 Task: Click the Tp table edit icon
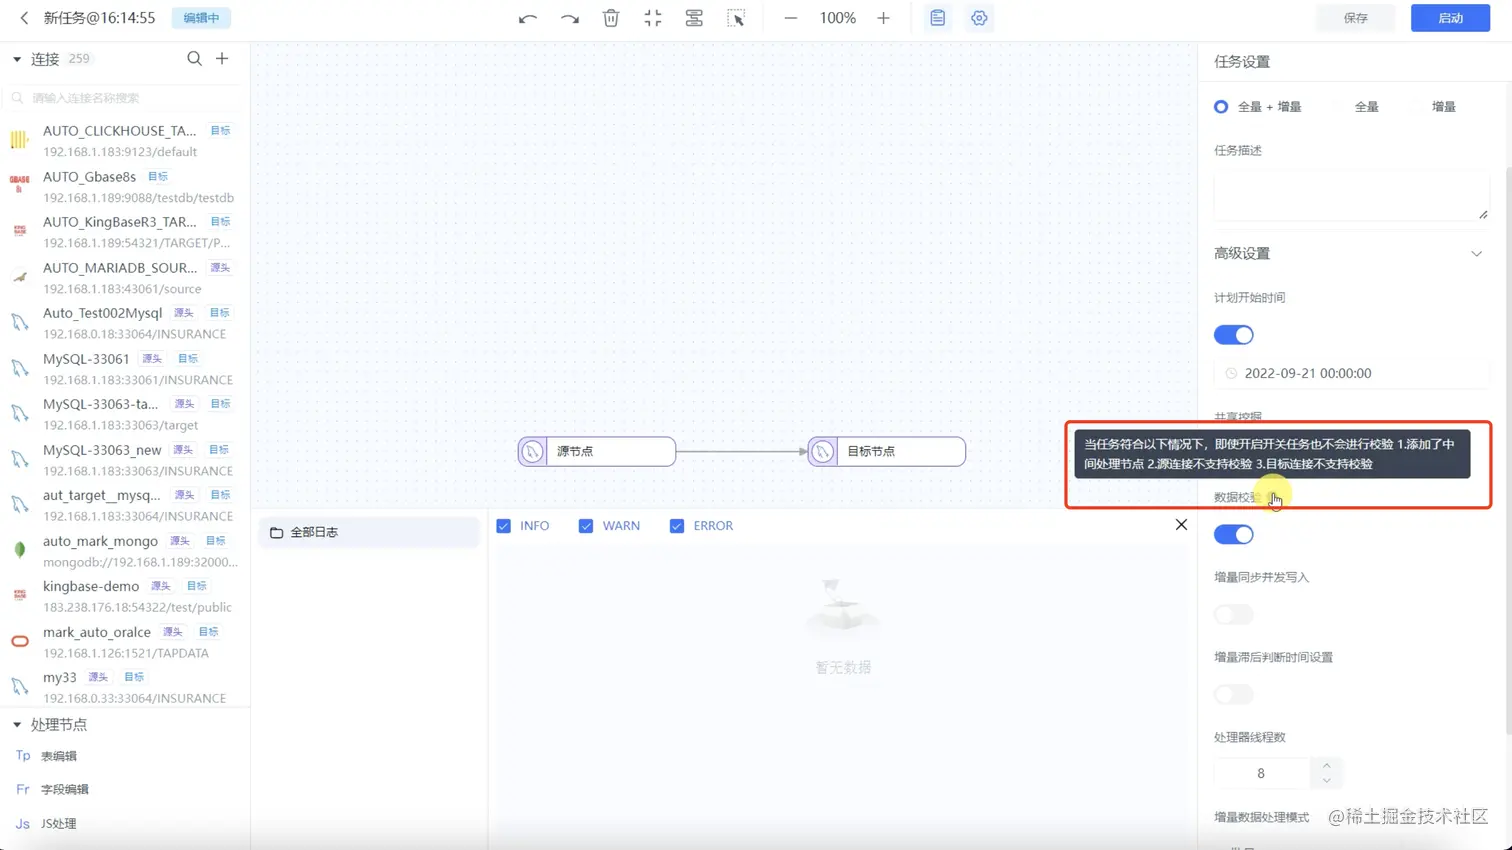(23, 756)
